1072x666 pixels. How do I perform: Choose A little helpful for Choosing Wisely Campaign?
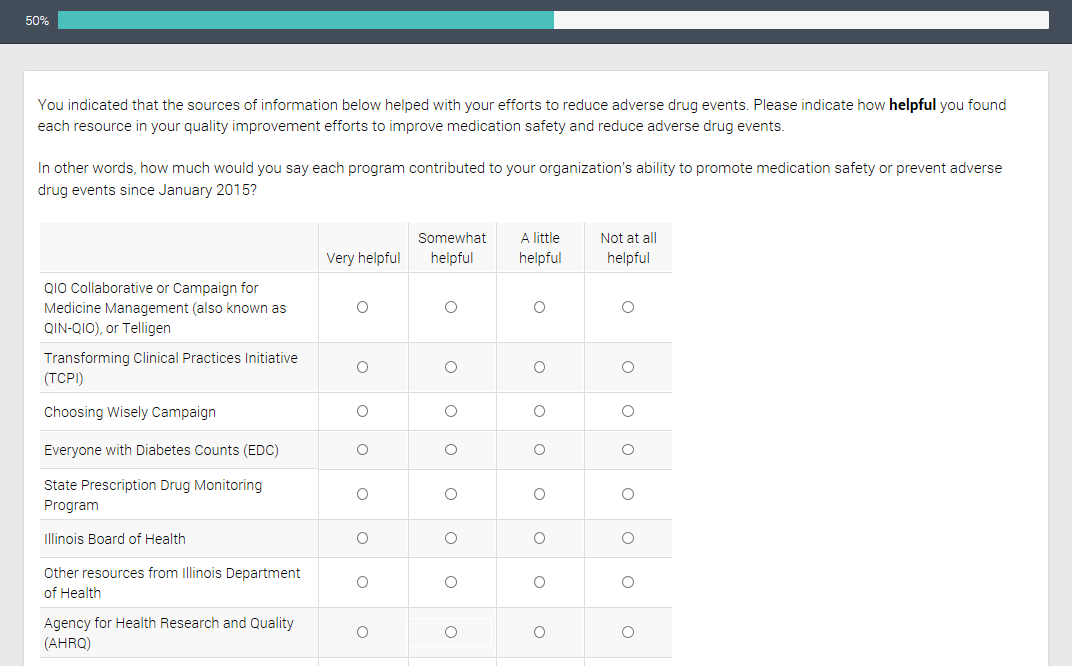click(539, 411)
